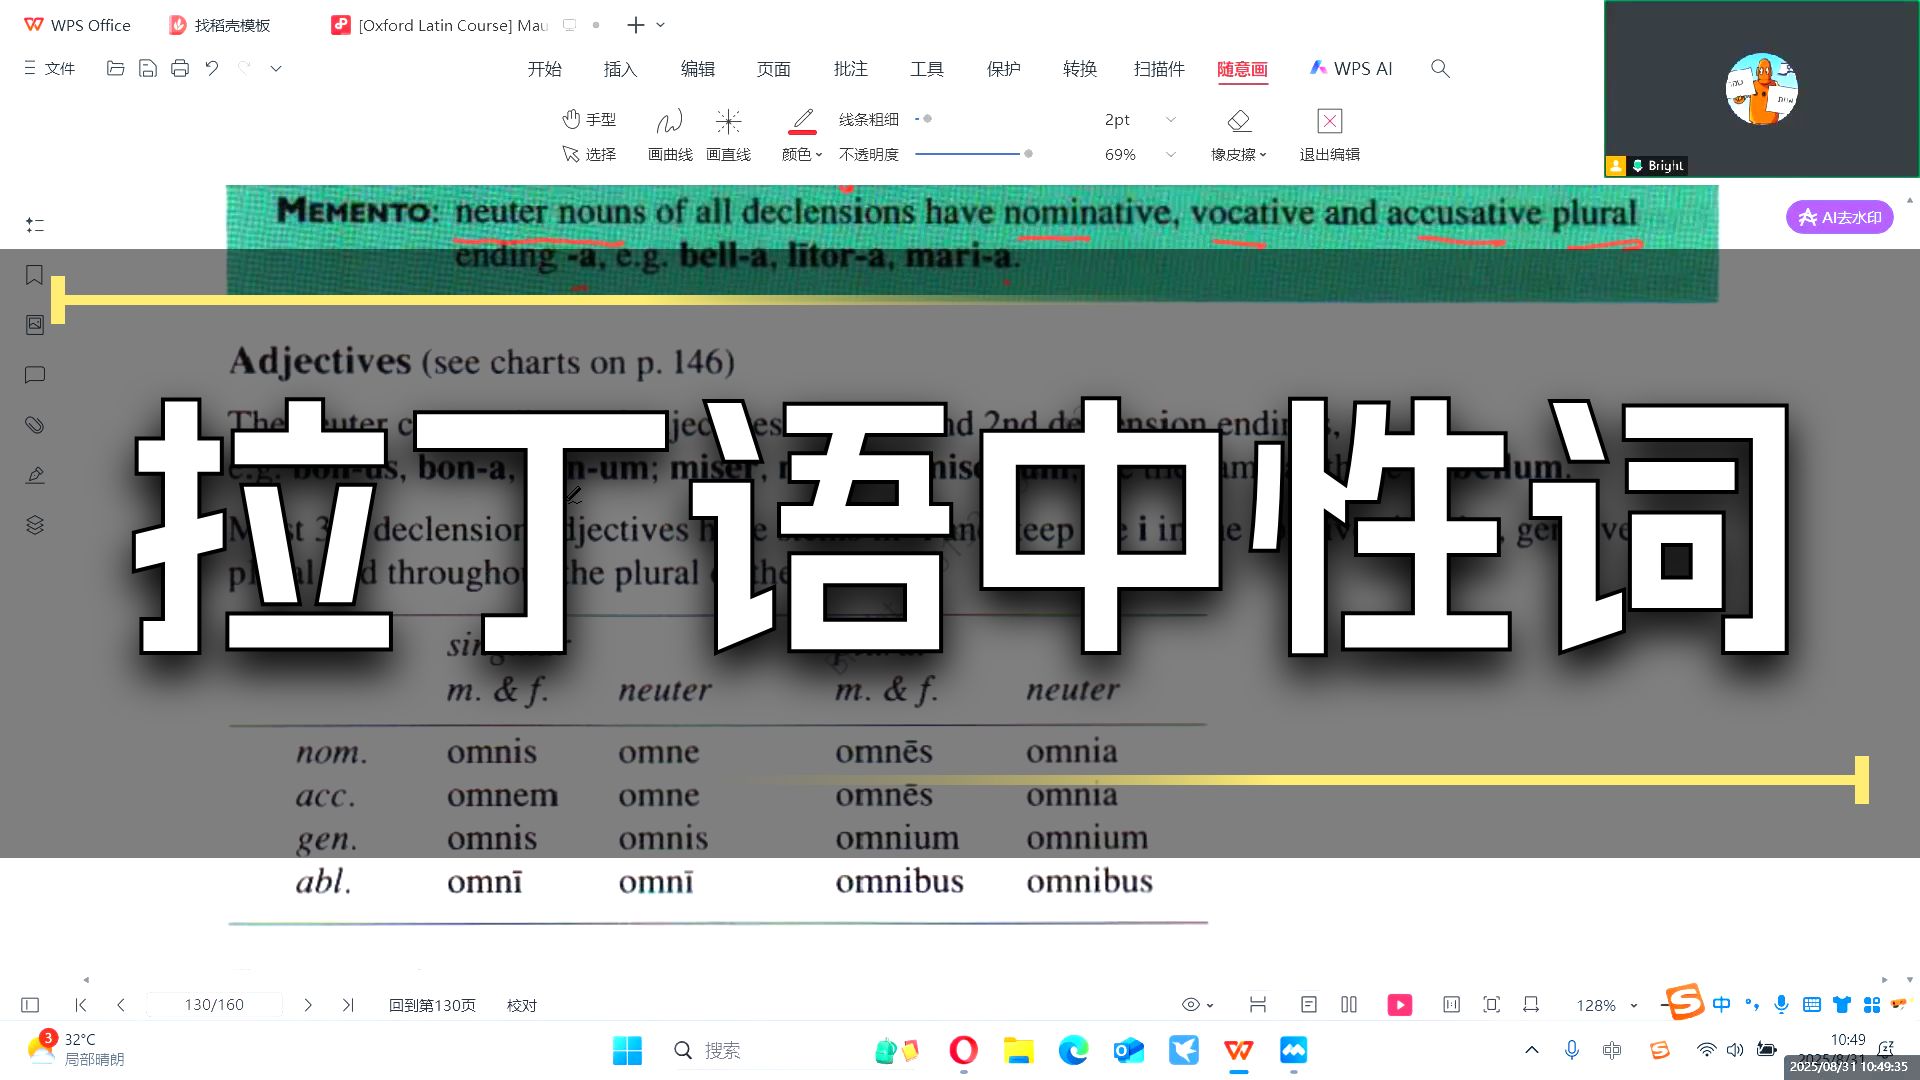Go to the previous page
Viewport: 1920px width, 1080px height.
tap(121, 1005)
